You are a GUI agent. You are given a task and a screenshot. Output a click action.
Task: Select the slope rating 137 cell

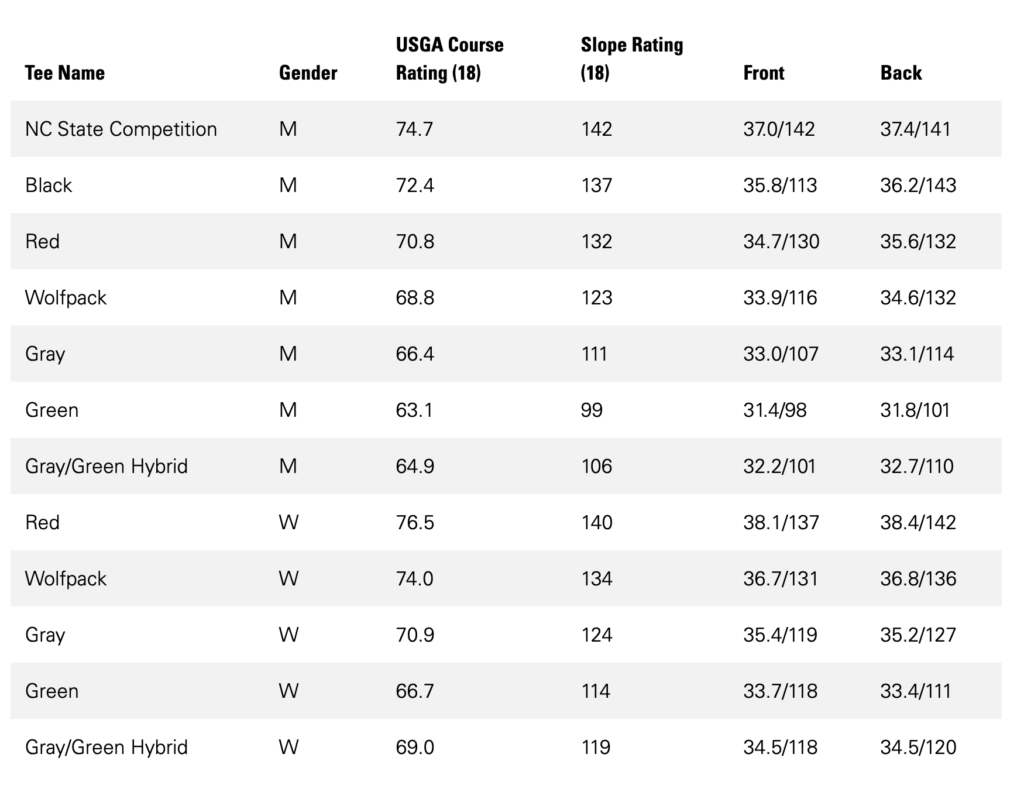click(596, 186)
